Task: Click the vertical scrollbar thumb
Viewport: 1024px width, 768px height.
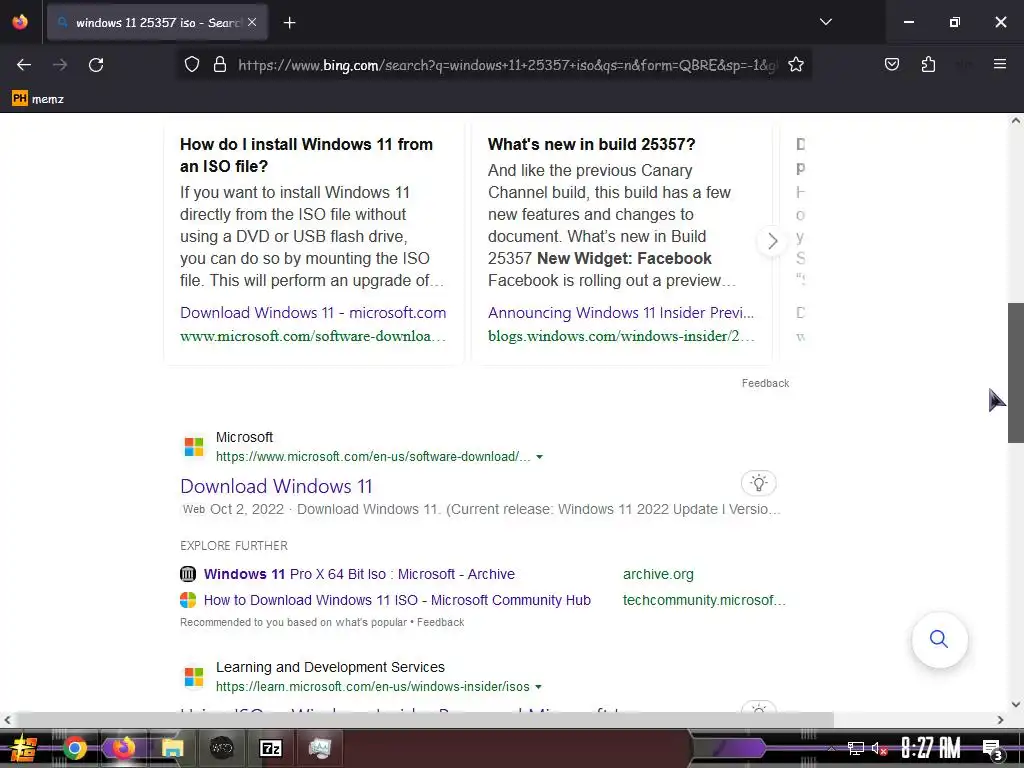Action: coord(1016,372)
